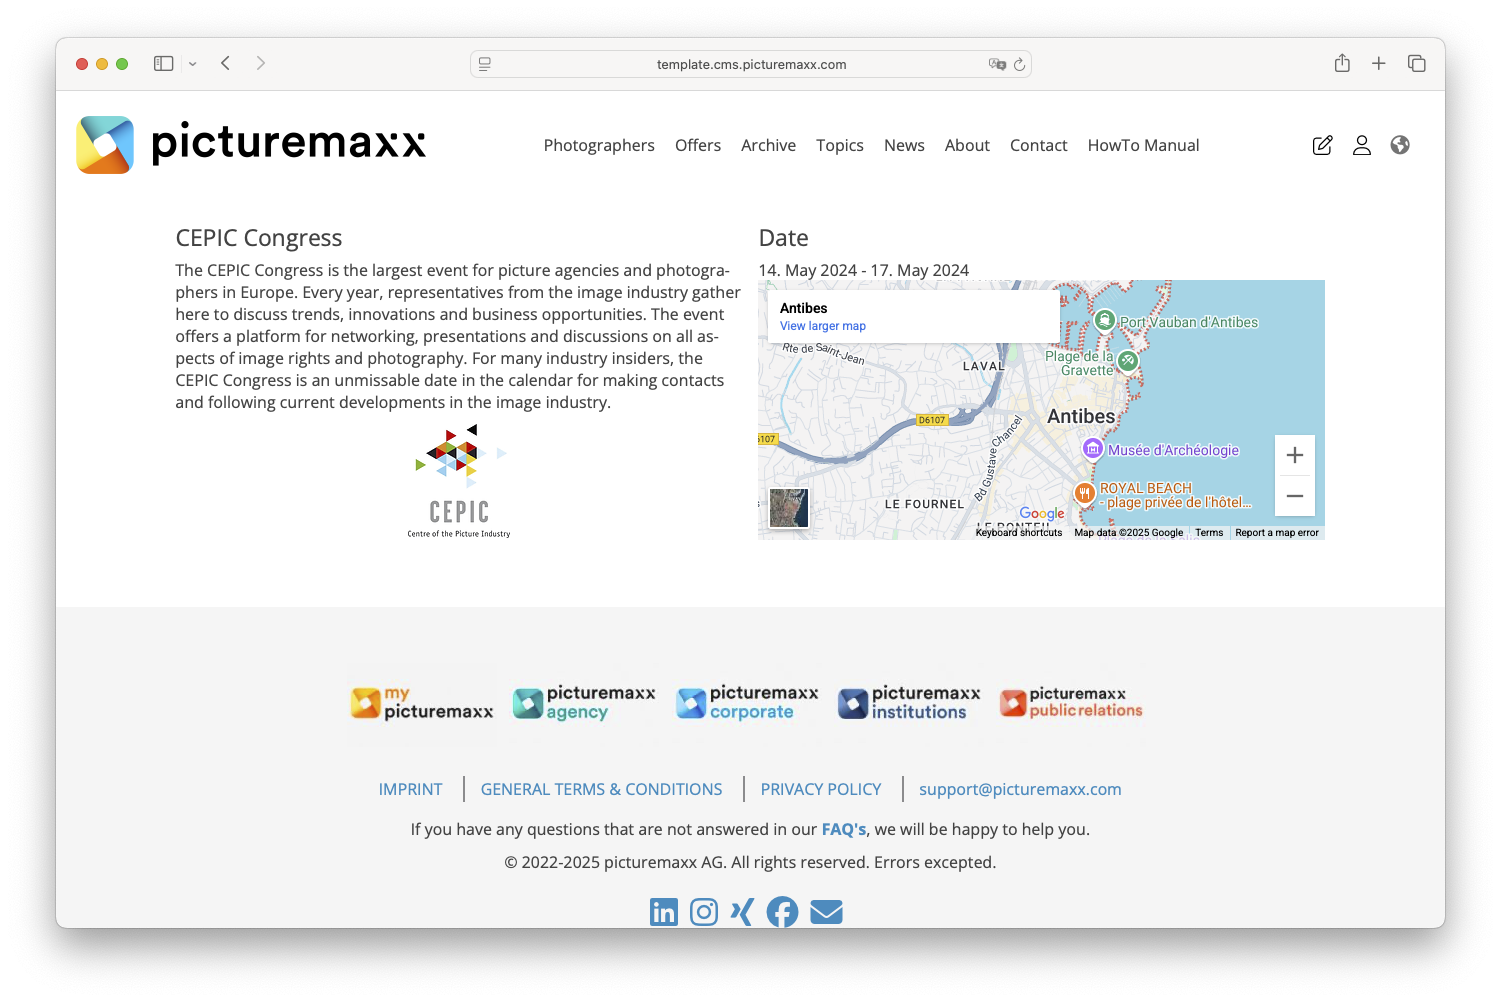Open the picturemaxx corporate logo
Image resolution: width=1501 pixels, height=1002 pixels.
tap(747, 703)
